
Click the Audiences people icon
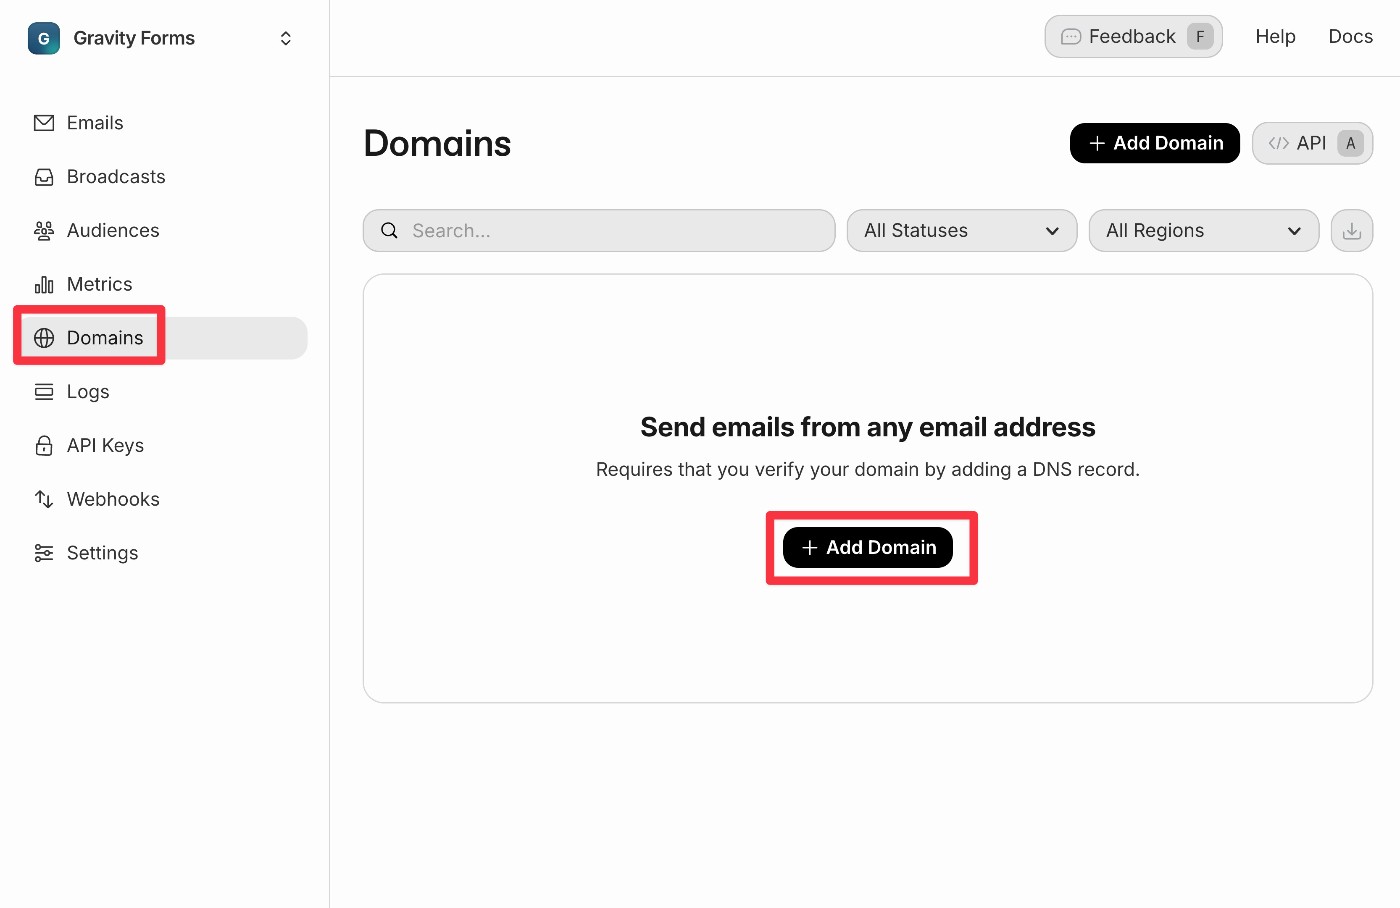coord(44,231)
